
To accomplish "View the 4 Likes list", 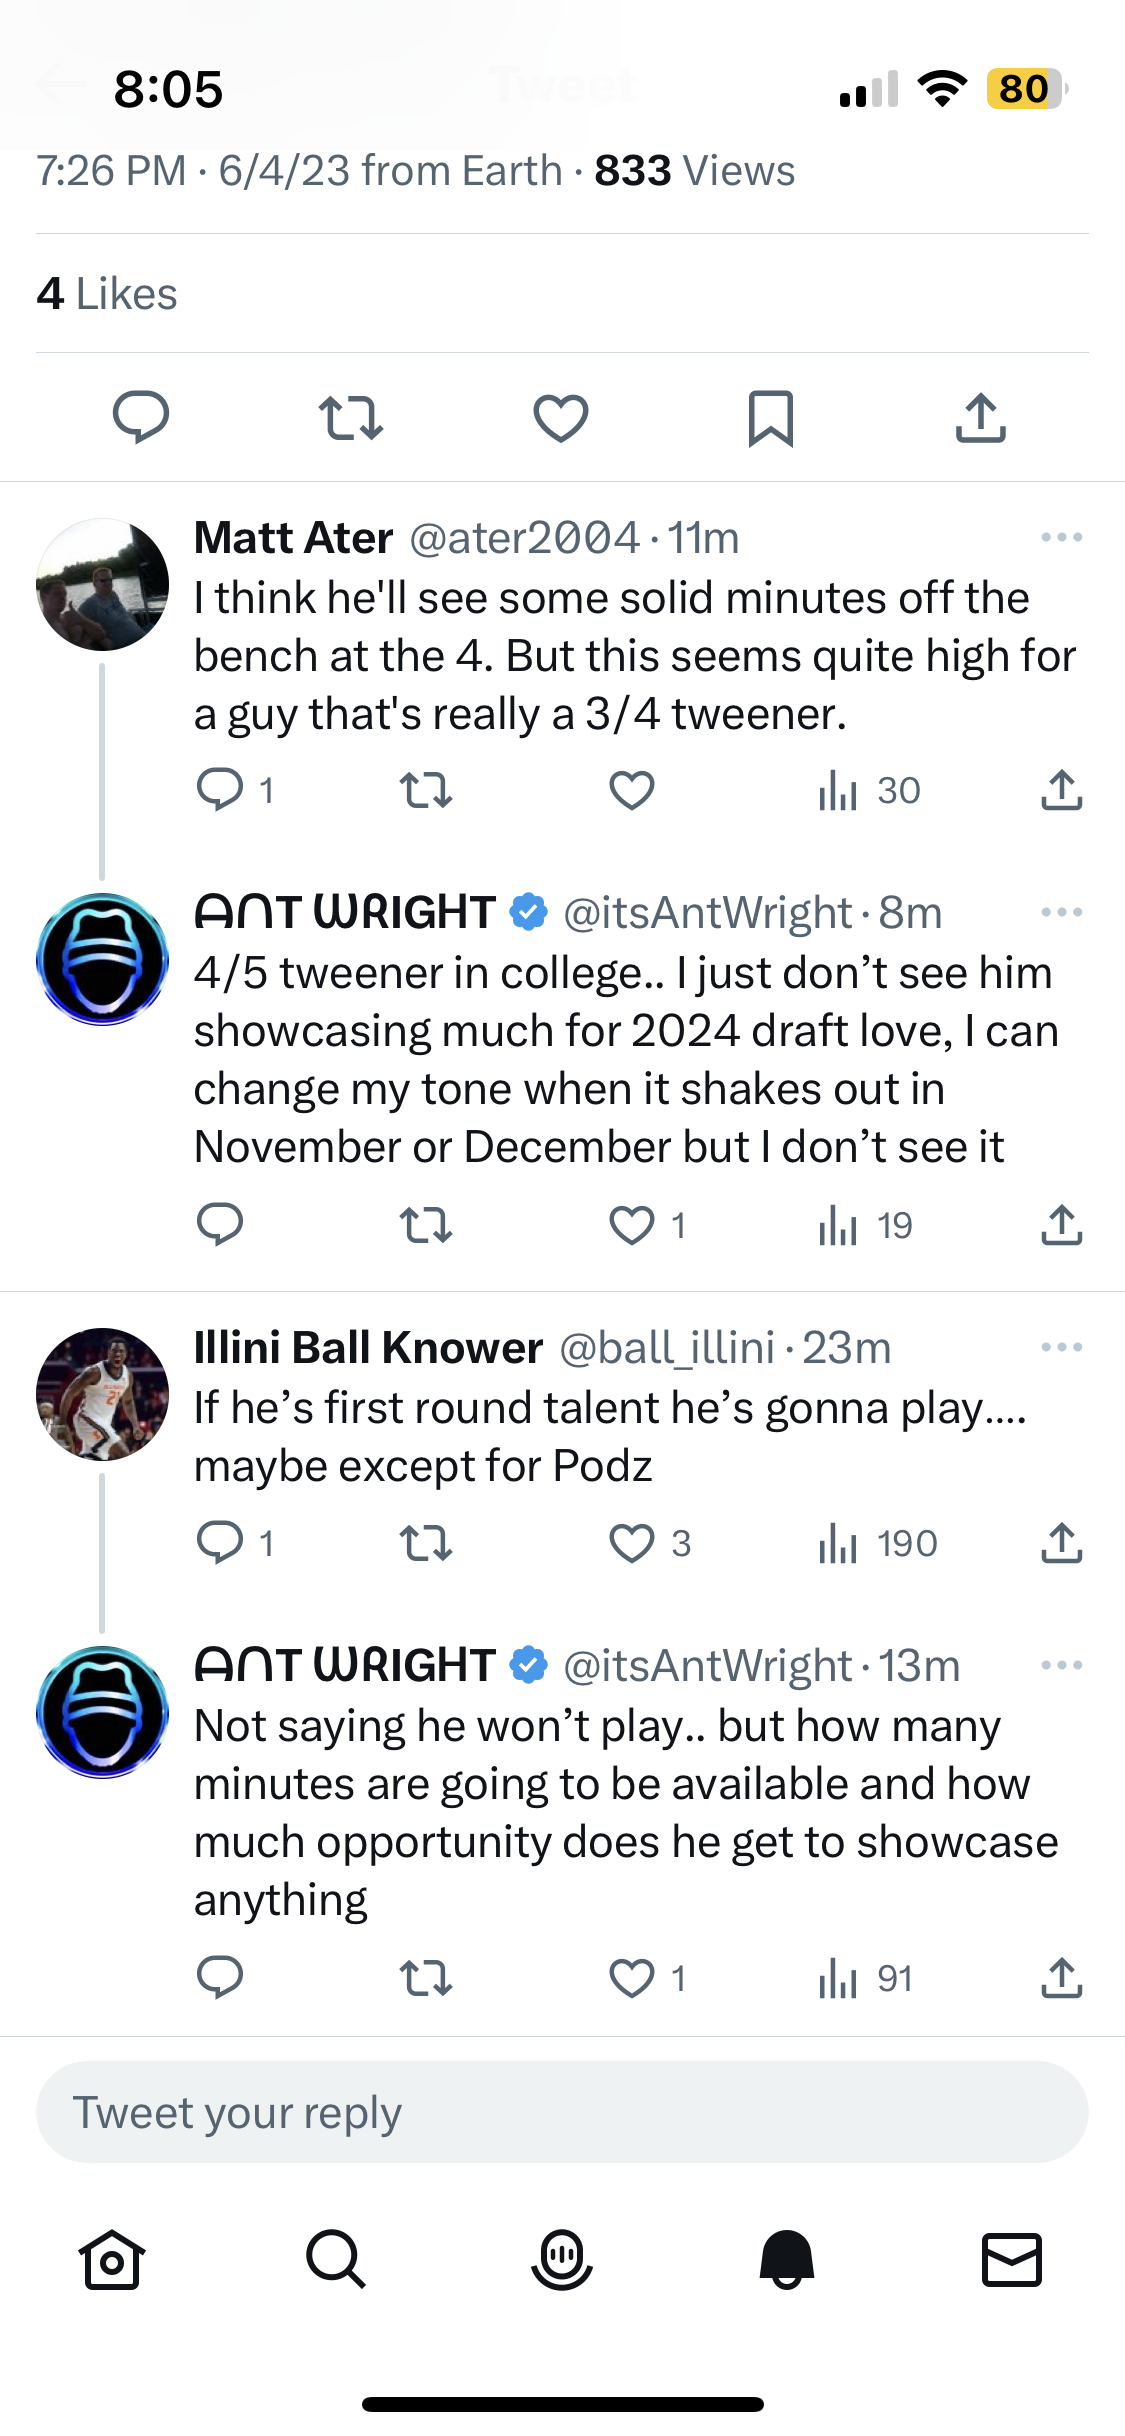I will pos(107,294).
